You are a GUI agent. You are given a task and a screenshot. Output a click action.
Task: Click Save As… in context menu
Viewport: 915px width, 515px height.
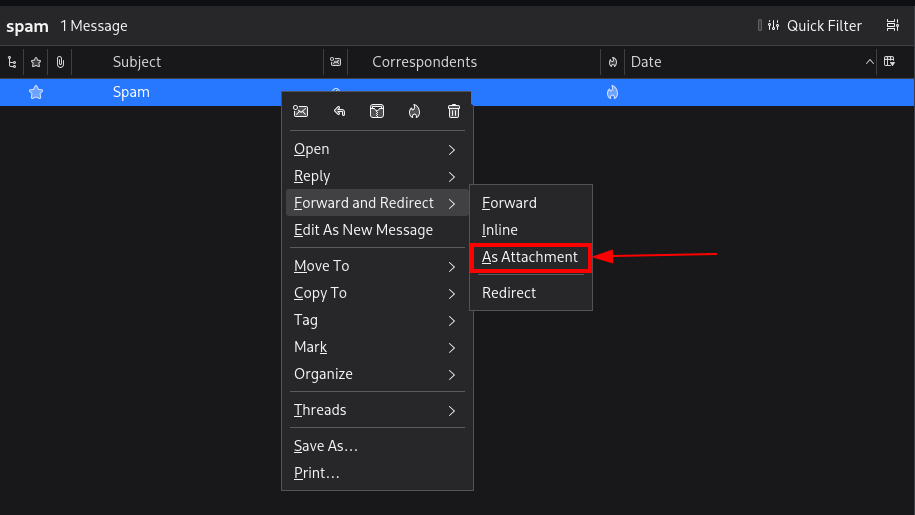326,446
